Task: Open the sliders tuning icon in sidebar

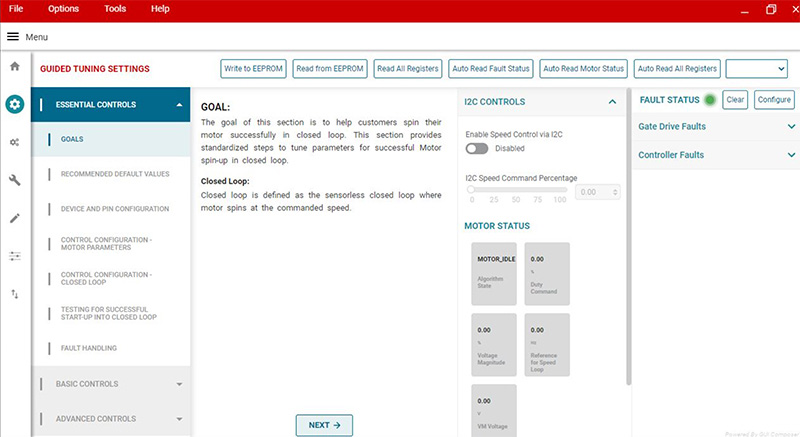Action: 15,256
